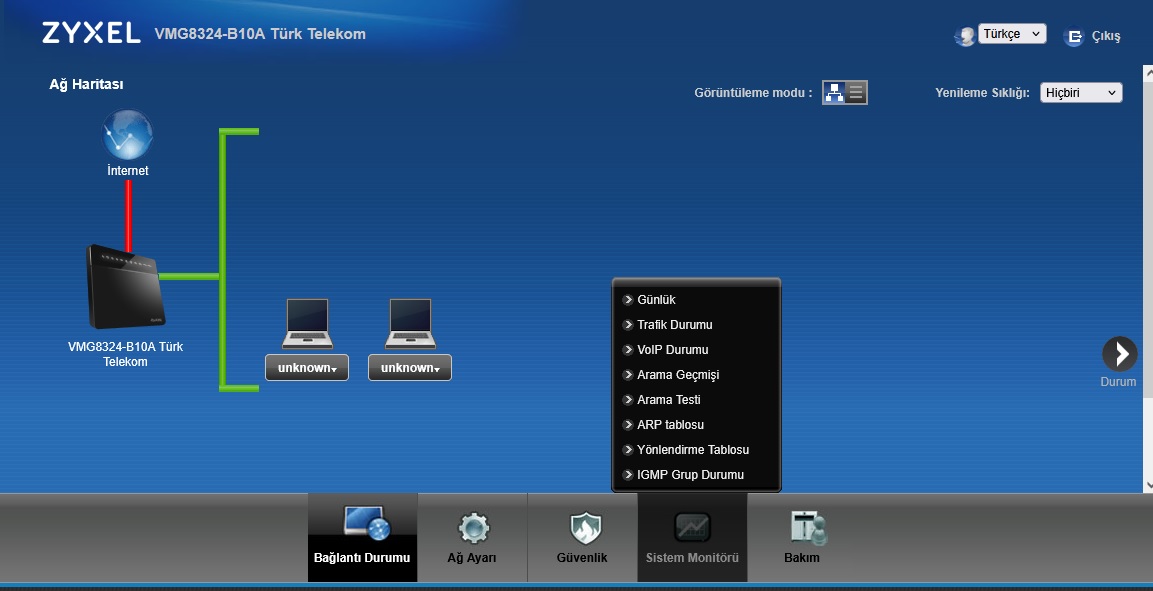Open Arama Testi menu entry

click(668, 400)
